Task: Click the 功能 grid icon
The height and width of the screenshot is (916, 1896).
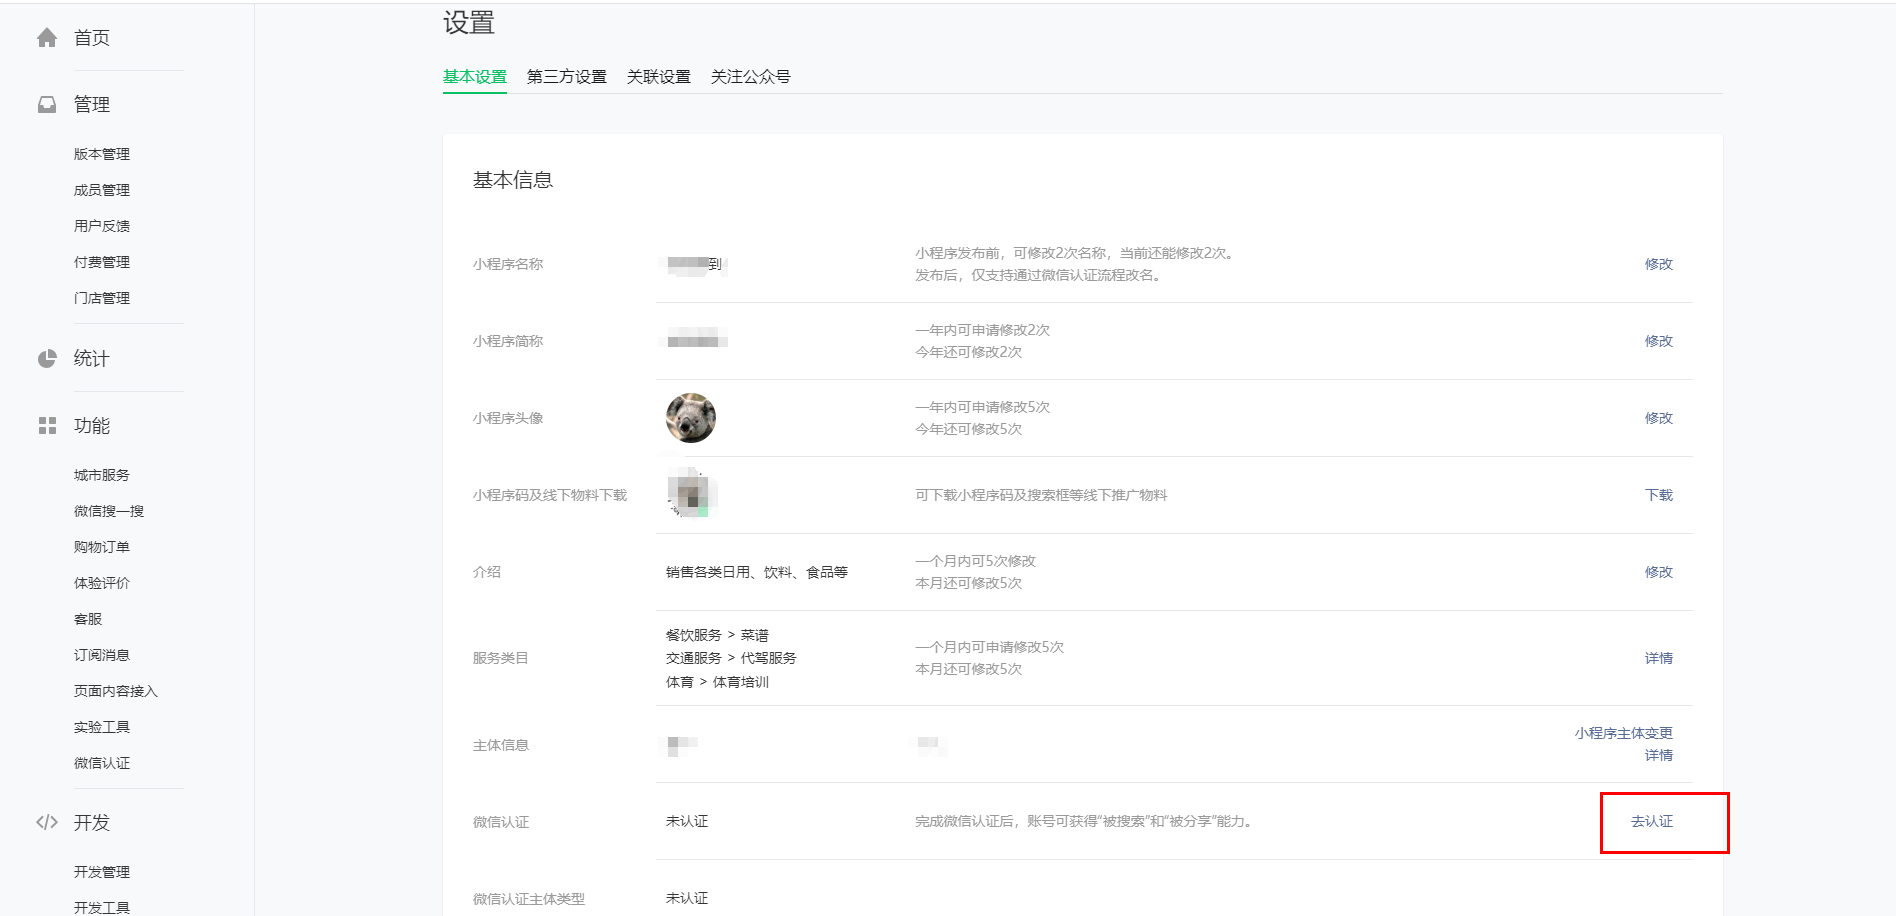Action: [x=47, y=426]
